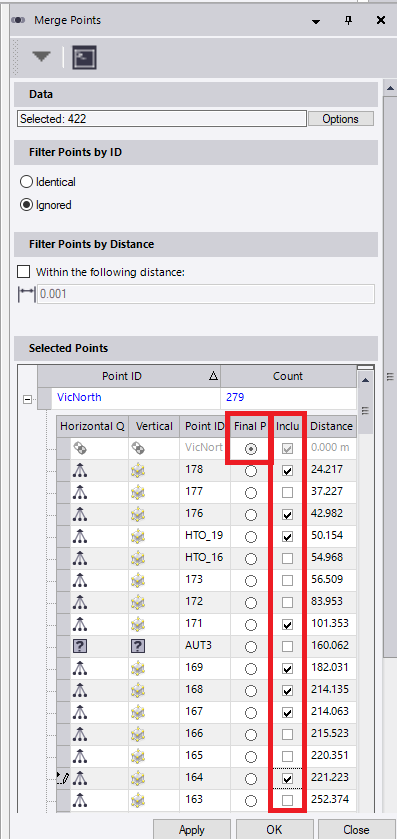Click the vertical quality icon for point 169
The image size is (397, 839).
[x=138, y=668]
